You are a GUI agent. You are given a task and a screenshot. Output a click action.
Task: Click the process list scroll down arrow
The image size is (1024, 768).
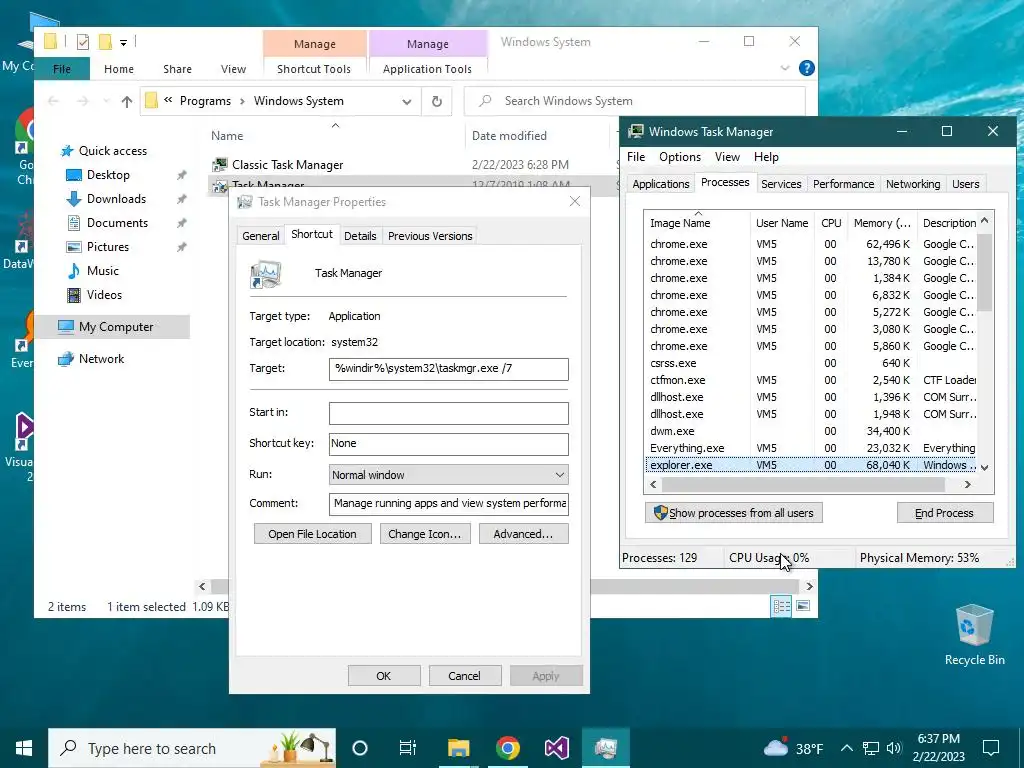tap(985, 468)
